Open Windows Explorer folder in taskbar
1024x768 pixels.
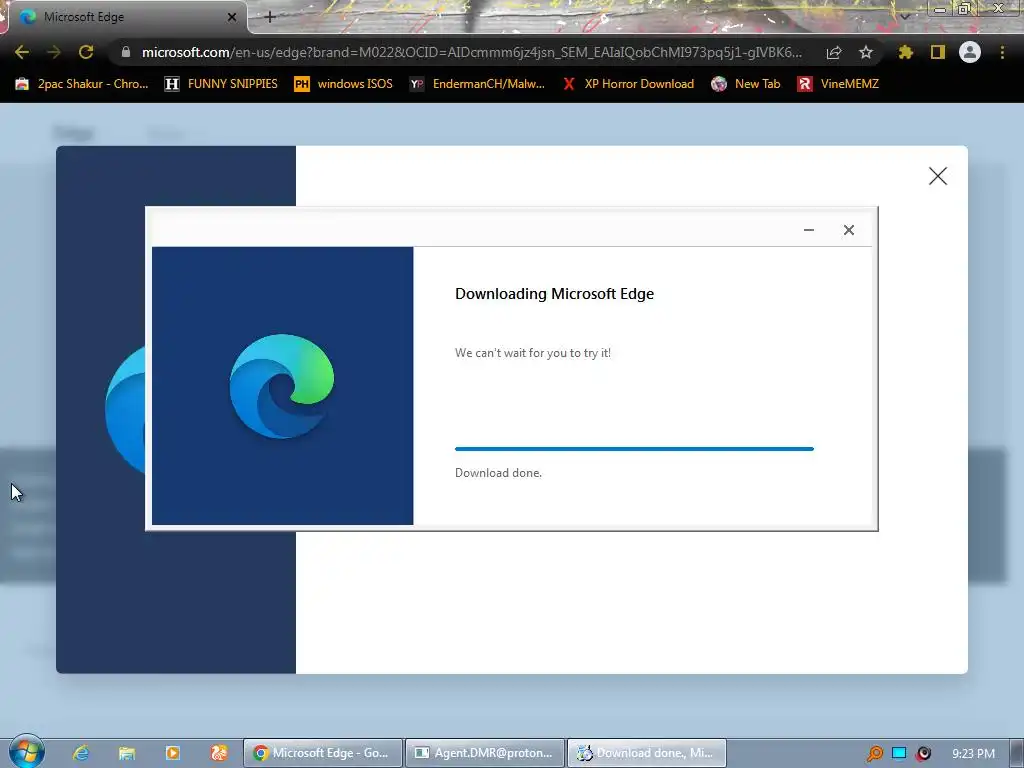tap(127, 753)
